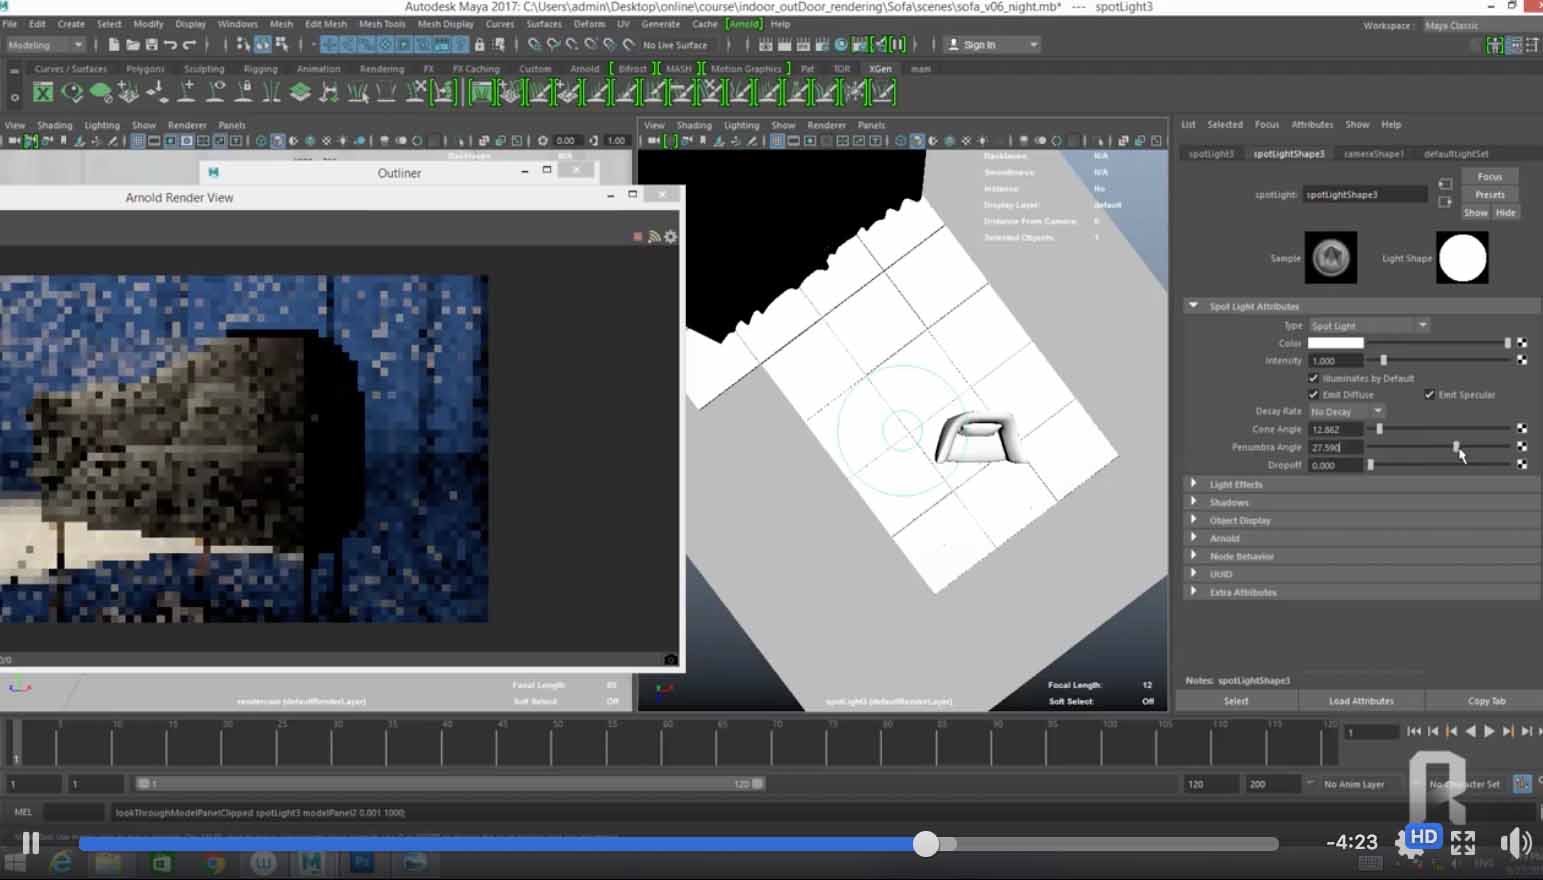1543x880 pixels.
Task: Click the open scene folder icon
Action: point(132,45)
